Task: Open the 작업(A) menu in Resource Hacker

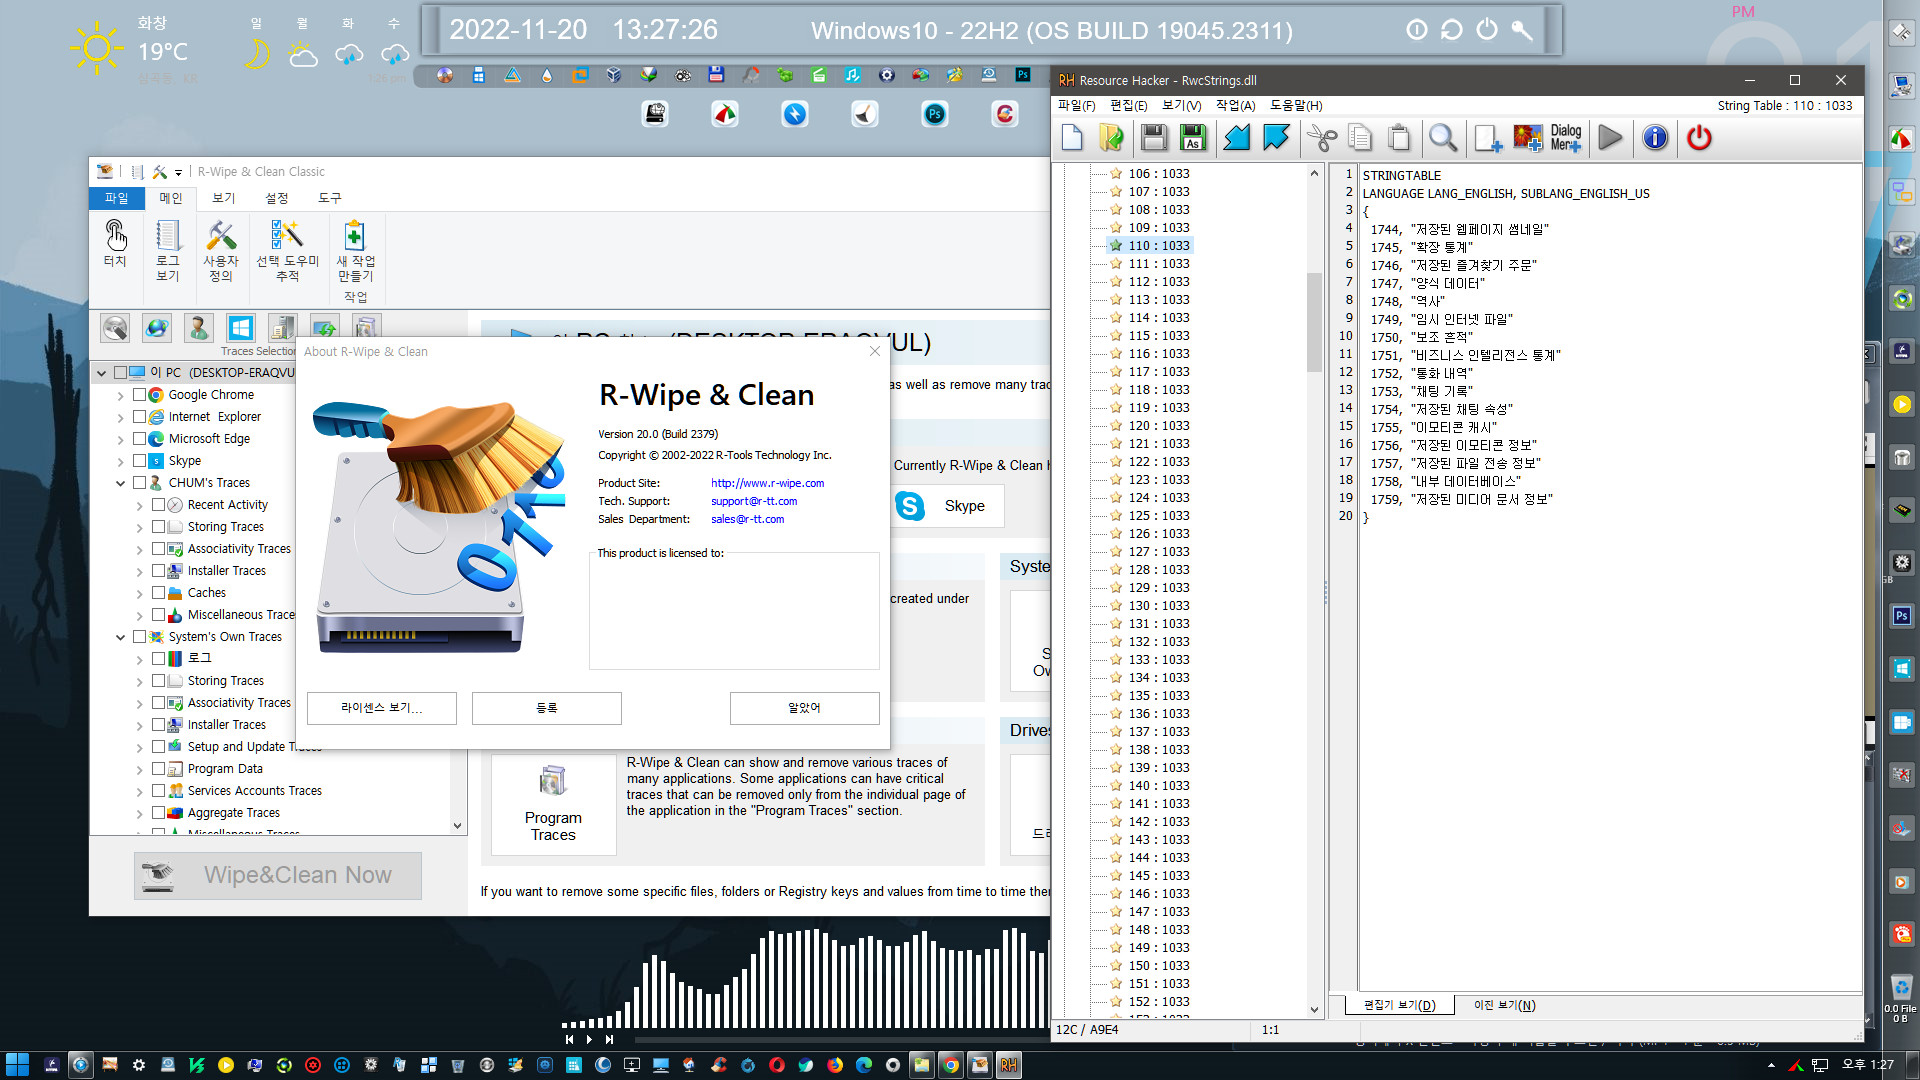Action: [x=1235, y=106]
